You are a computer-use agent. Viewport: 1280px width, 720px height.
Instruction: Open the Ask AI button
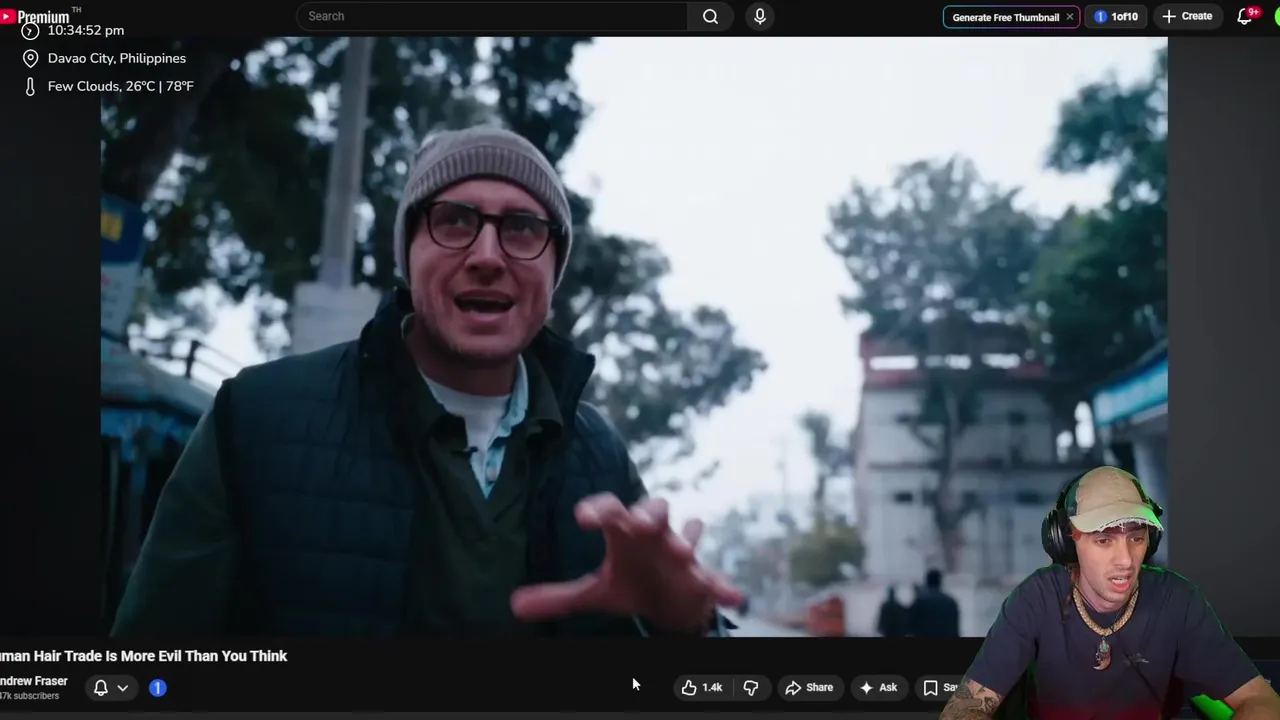878,687
